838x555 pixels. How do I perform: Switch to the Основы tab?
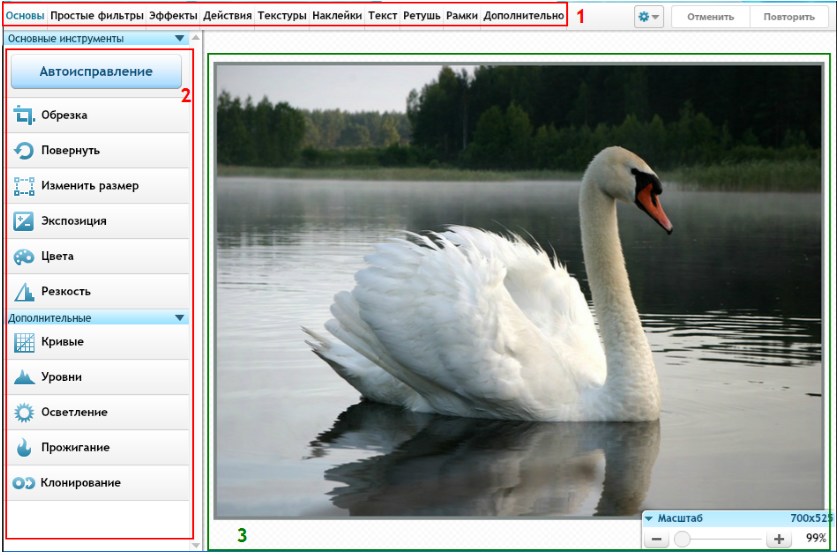click(x=25, y=16)
